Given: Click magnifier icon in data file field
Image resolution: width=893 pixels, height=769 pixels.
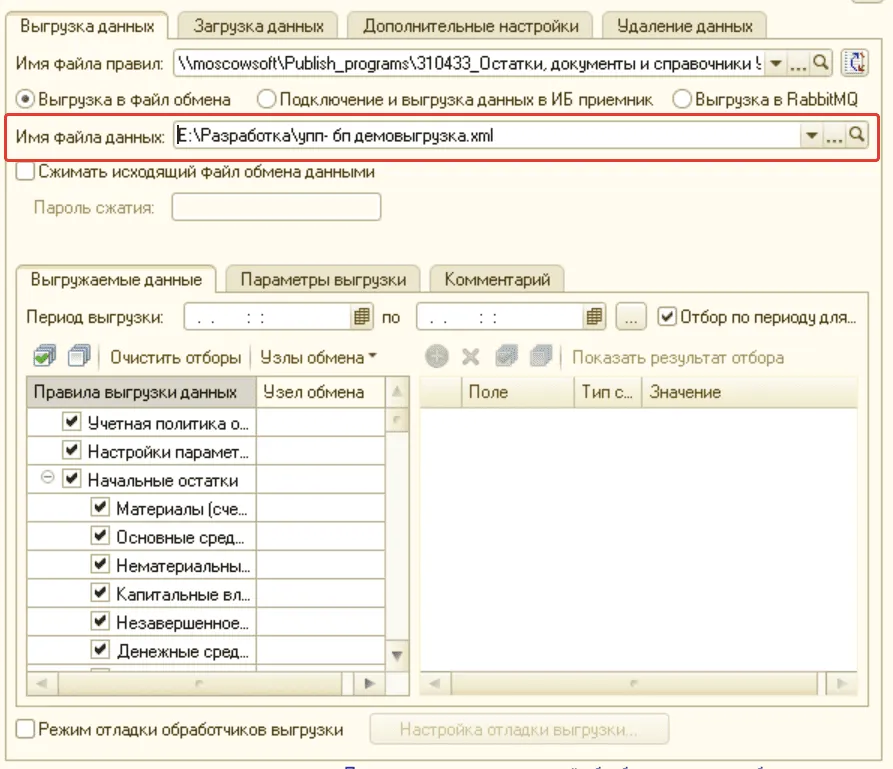Looking at the screenshot, I should 857,136.
